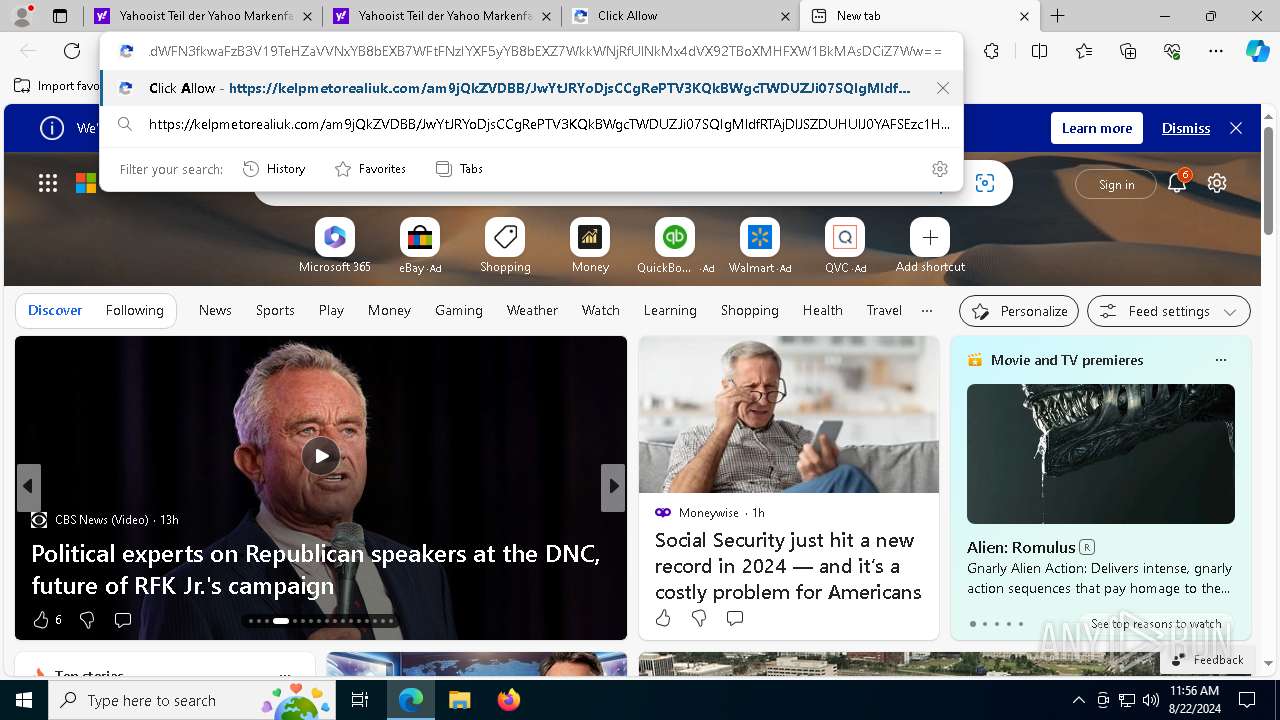Open Task View on taskbar

point(360,700)
